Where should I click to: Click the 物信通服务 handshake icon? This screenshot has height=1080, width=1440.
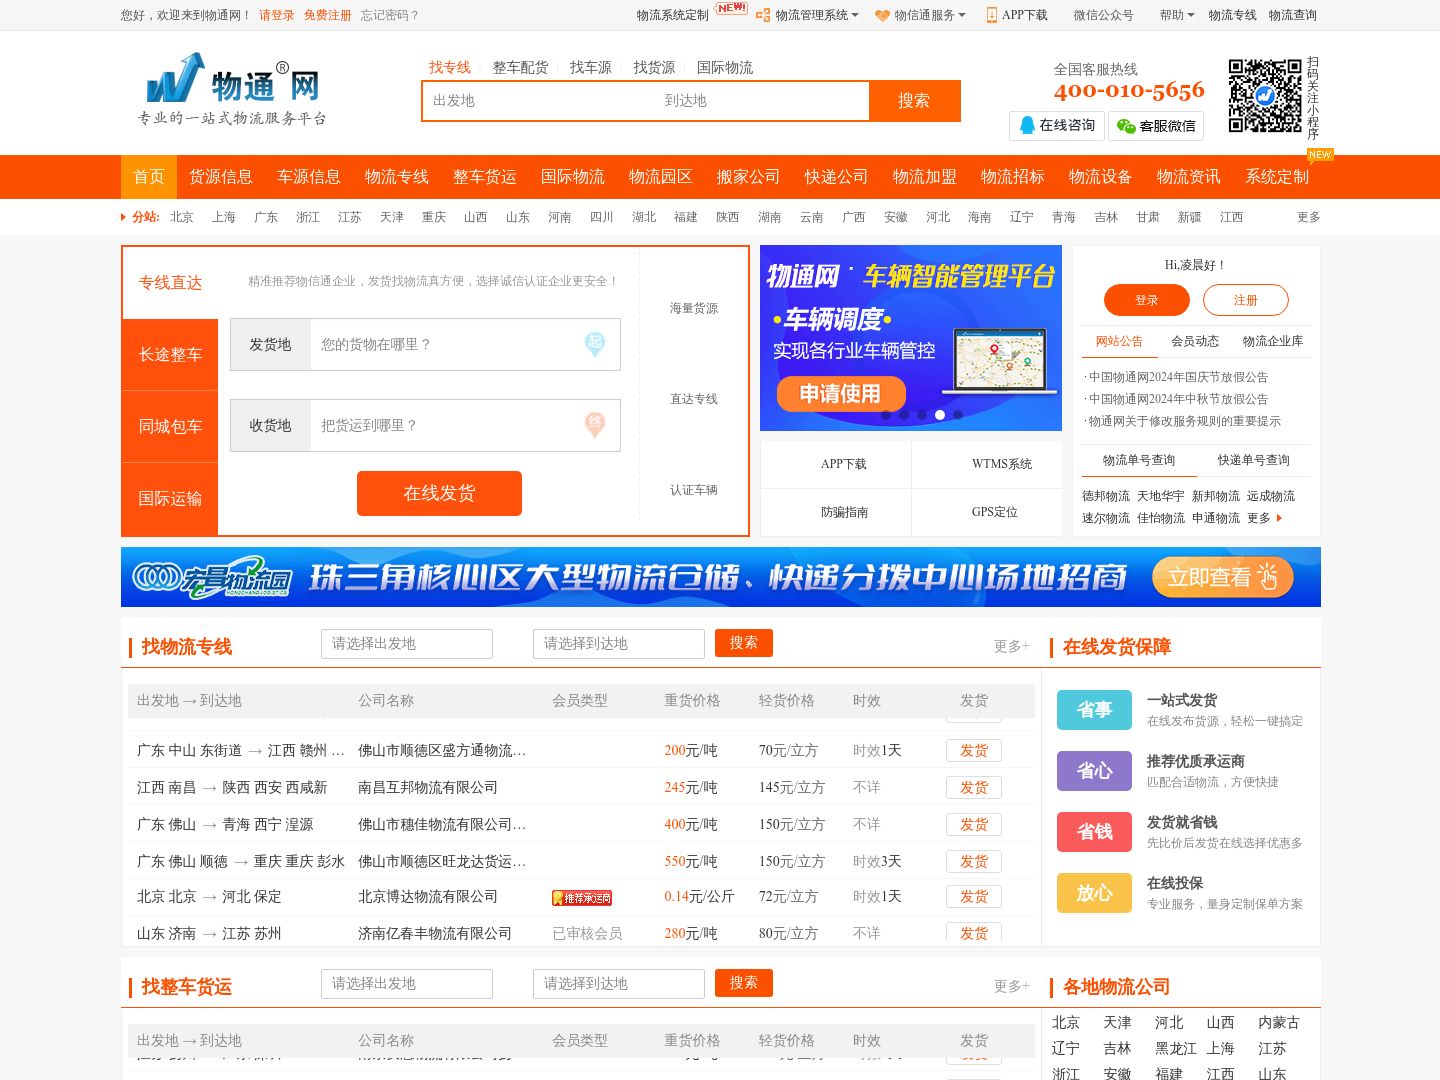pyautogui.click(x=882, y=15)
